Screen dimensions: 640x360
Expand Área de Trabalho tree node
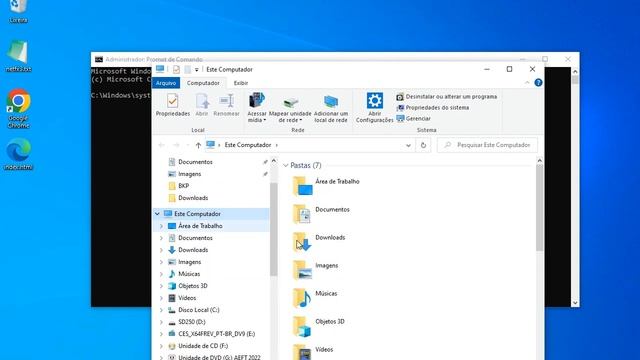[161, 226]
